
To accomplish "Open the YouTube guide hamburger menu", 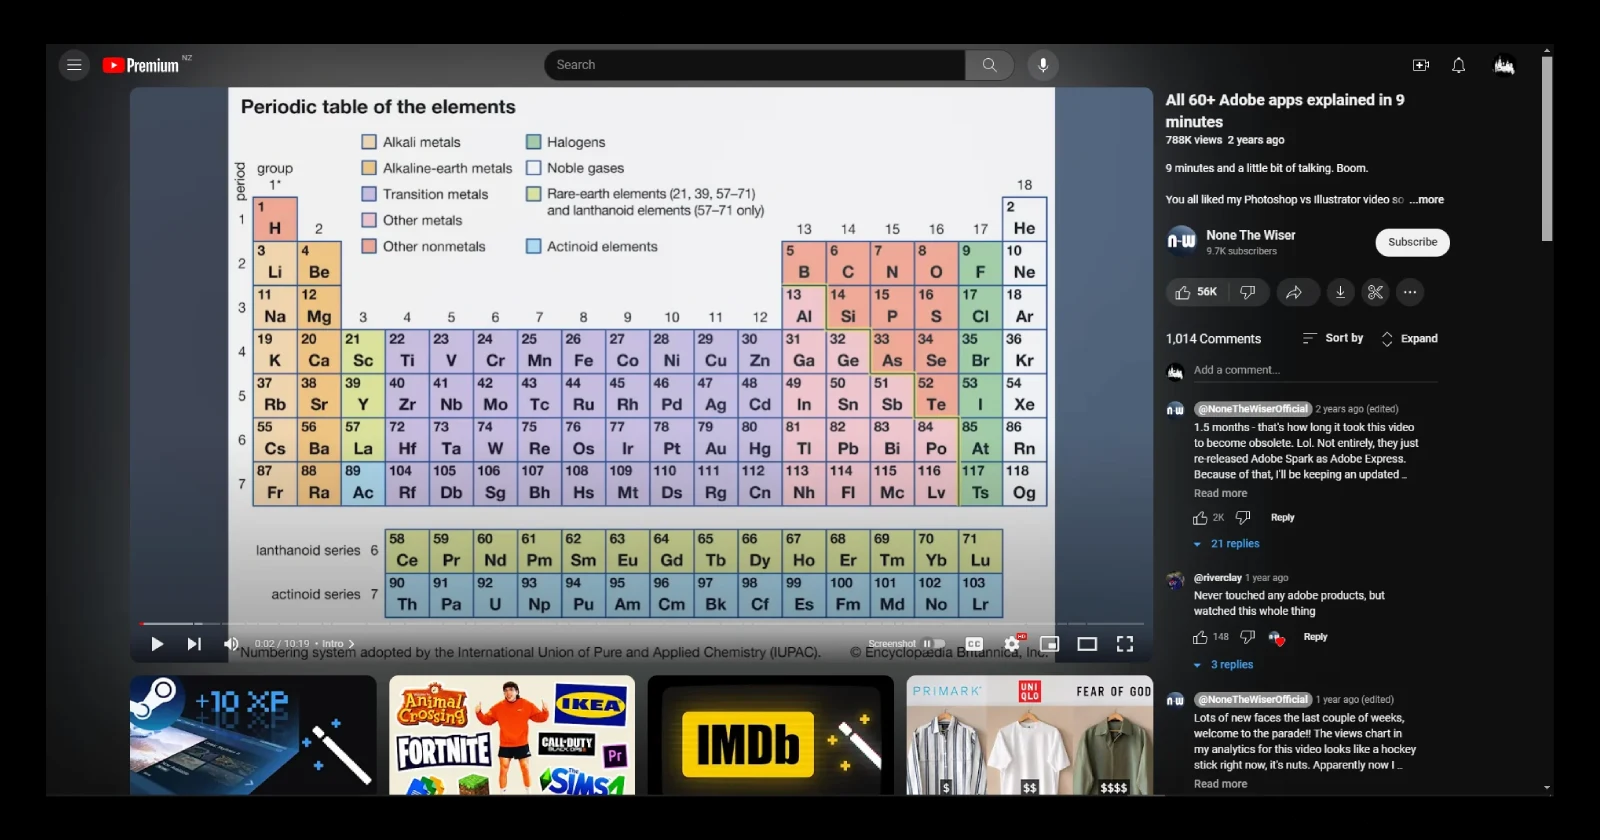I will pyautogui.click(x=74, y=65).
